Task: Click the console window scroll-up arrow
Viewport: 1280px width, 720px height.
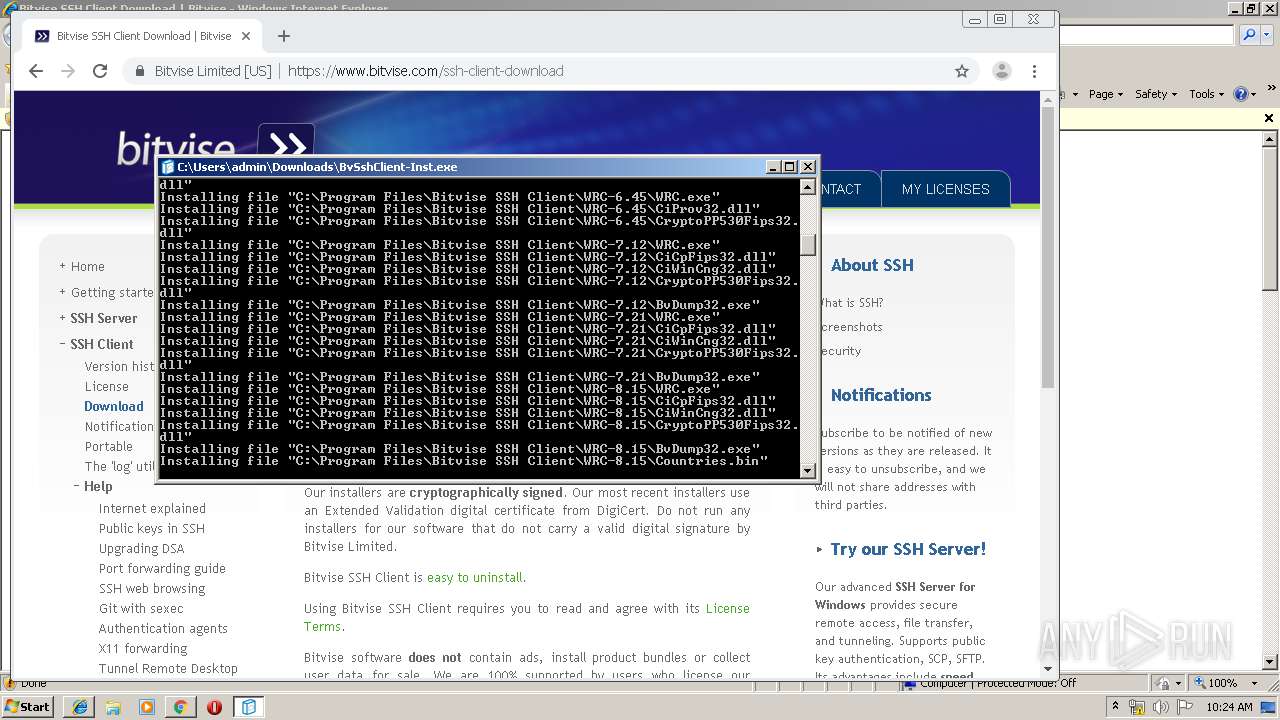Action: 808,187
